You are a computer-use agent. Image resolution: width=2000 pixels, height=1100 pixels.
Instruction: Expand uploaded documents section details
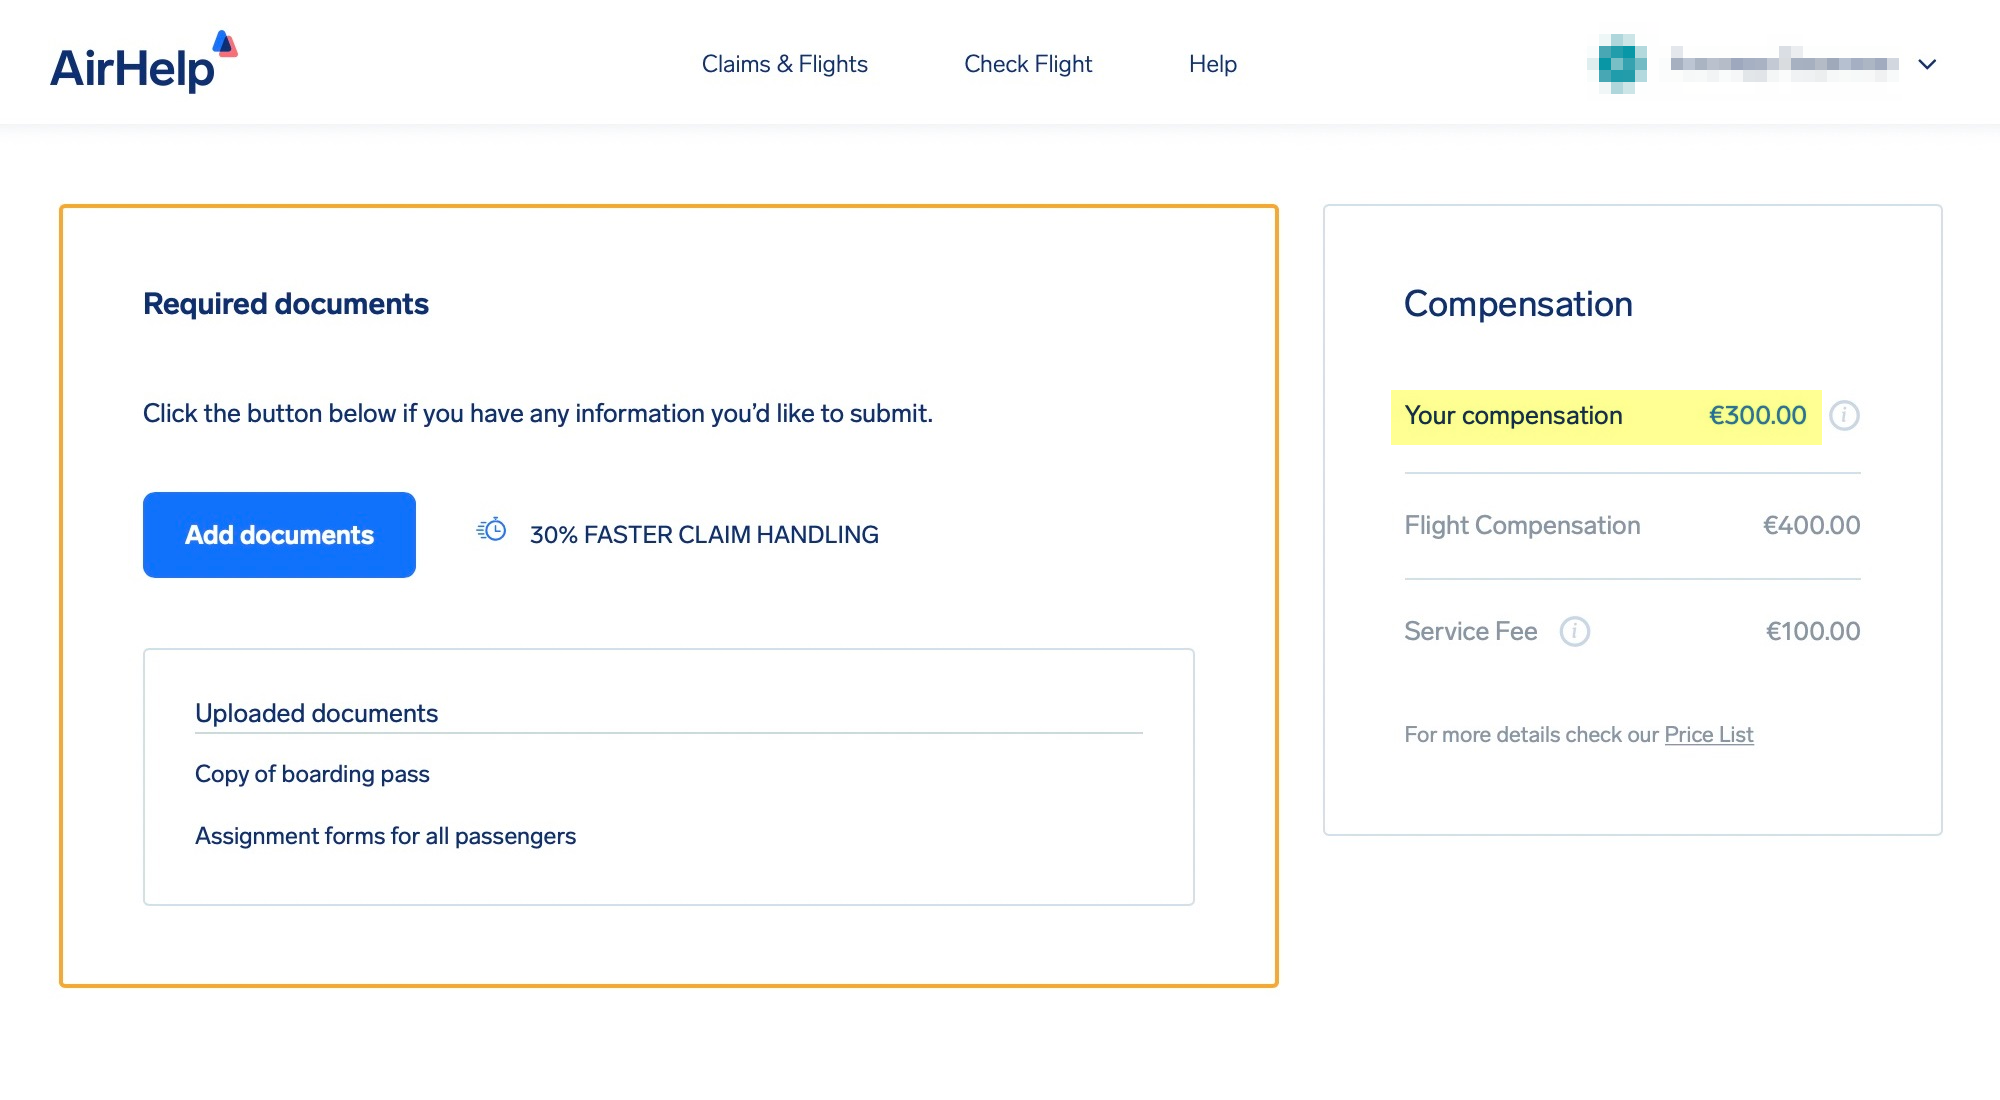(316, 711)
